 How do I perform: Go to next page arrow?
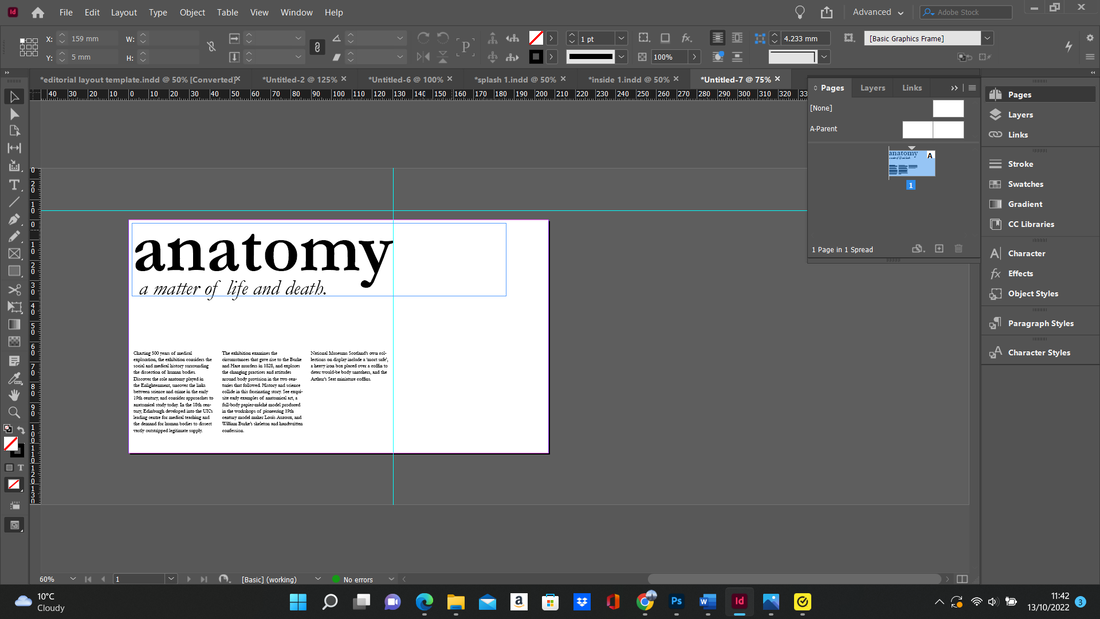189,579
